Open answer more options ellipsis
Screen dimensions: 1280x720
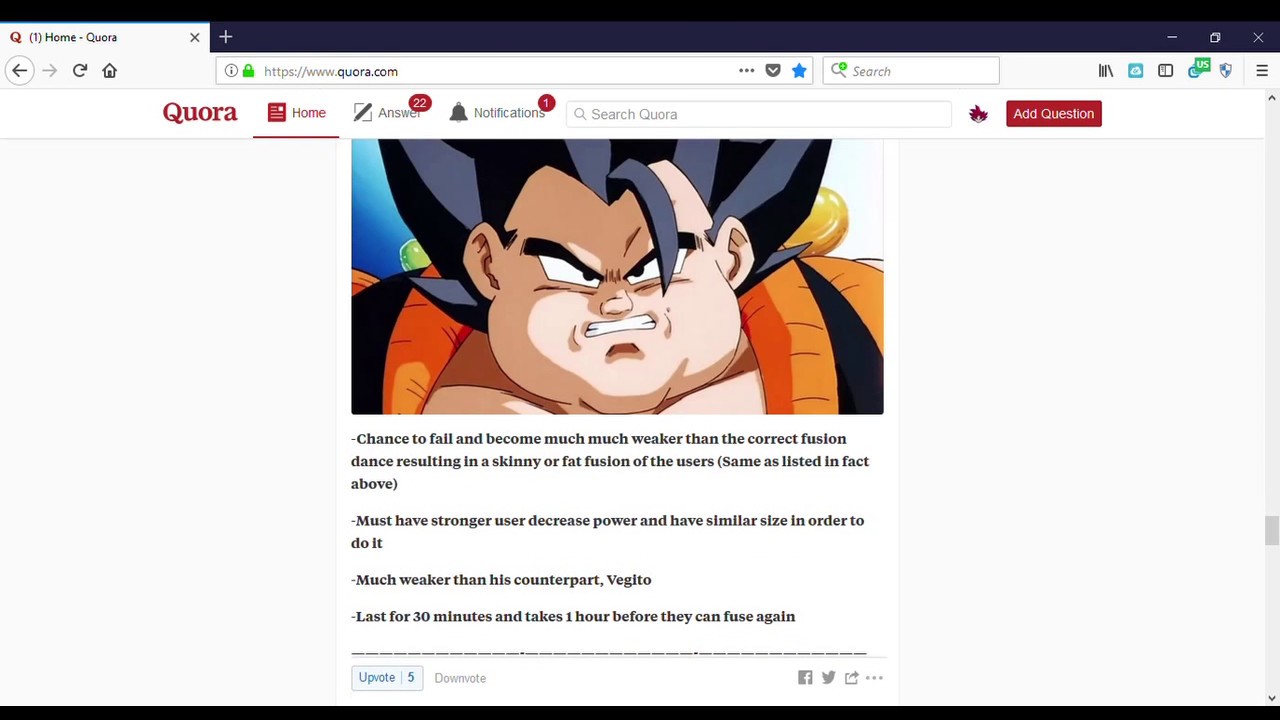pos(874,677)
